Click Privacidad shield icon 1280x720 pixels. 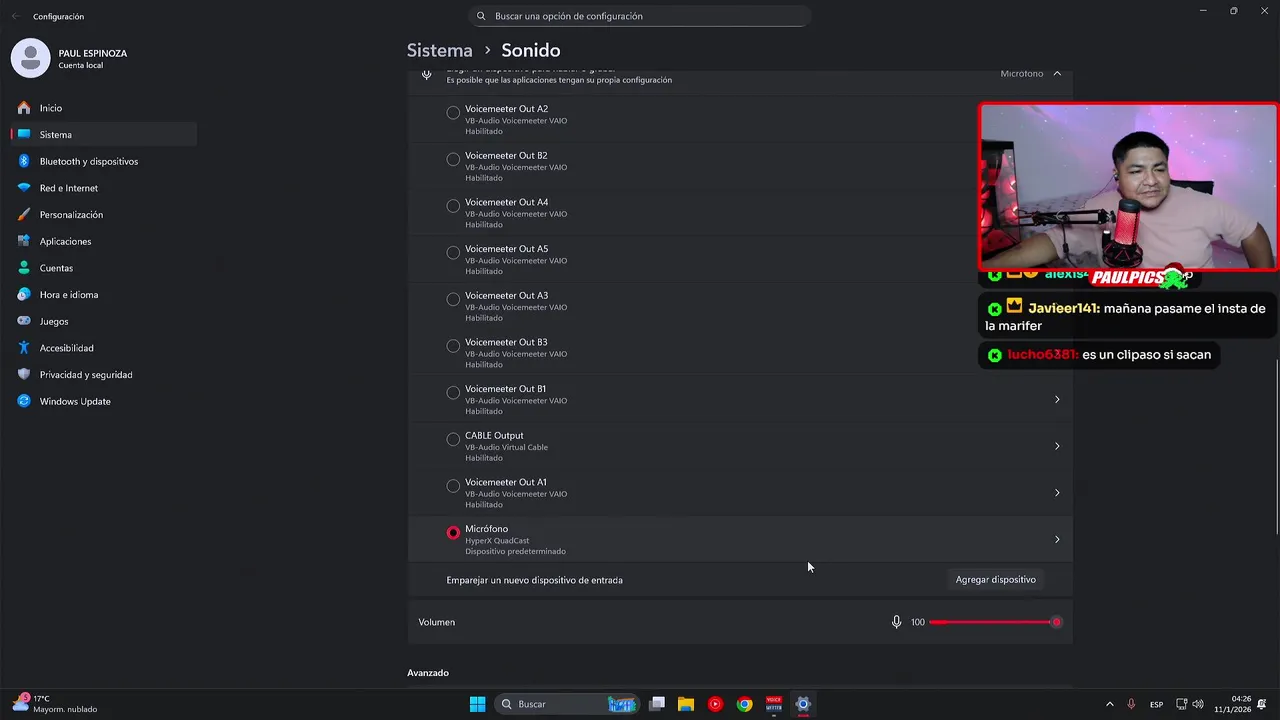coord(24,375)
